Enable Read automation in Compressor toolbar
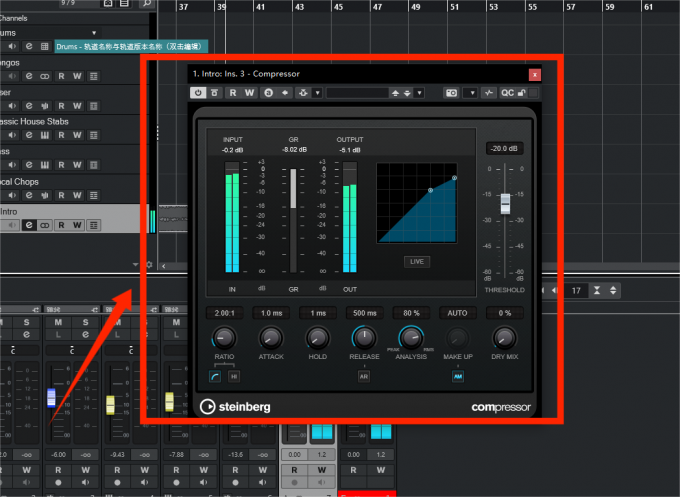The height and width of the screenshot is (497, 680). coord(233,93)
